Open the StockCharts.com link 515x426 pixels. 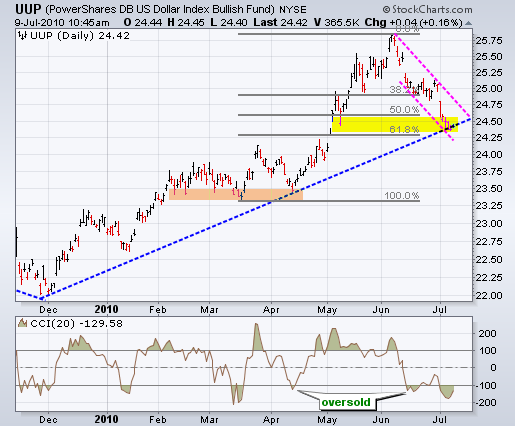click(432, 10)
